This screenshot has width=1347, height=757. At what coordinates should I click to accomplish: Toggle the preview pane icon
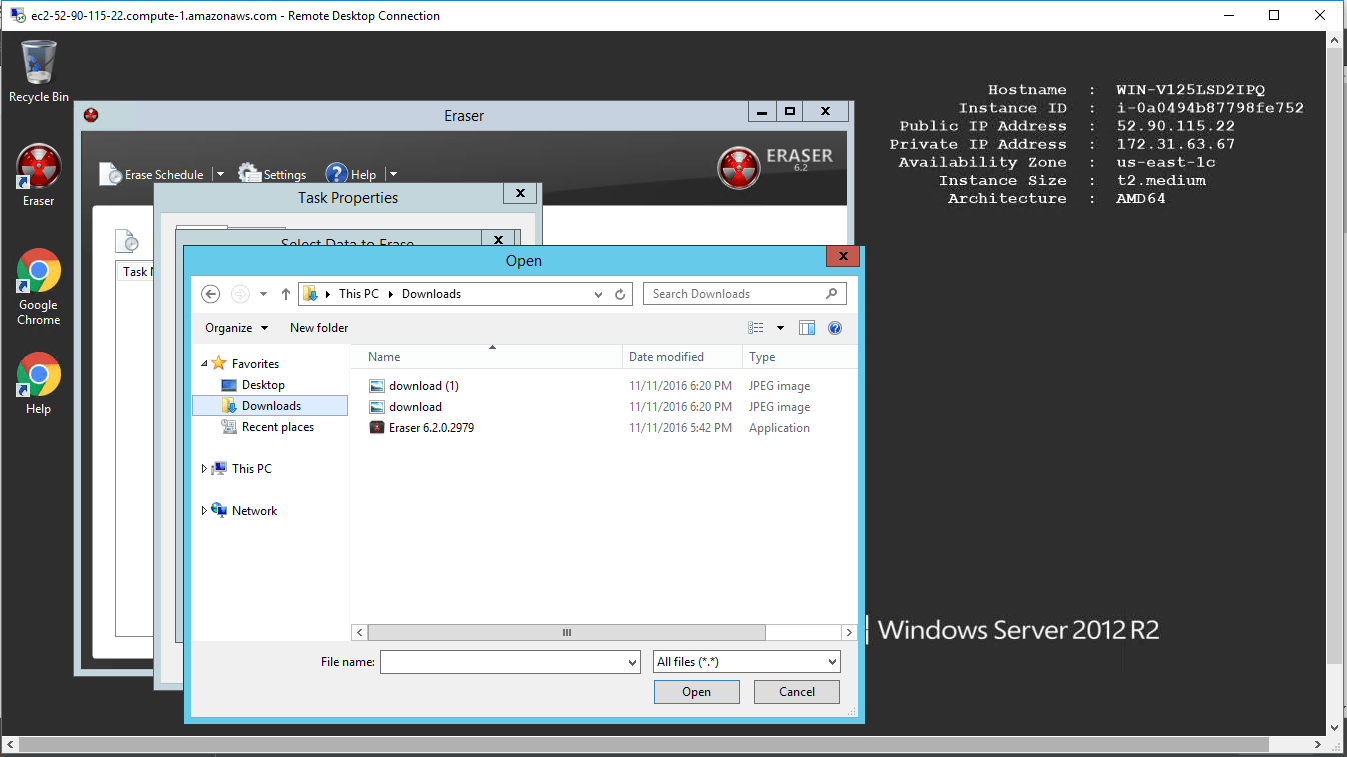807,328
